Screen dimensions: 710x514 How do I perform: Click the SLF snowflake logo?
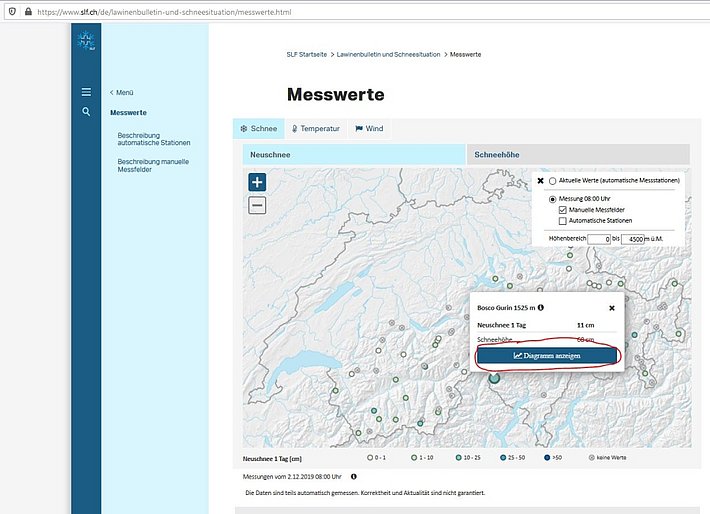[86, 42]
